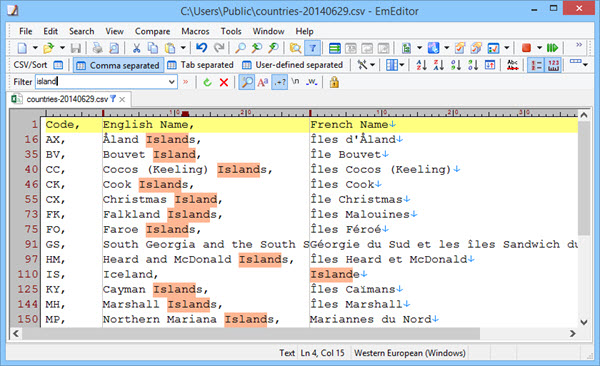Click the red Abort filter X icon
Viewport: 600px width, 366px height.
click(x=224, y=82)
